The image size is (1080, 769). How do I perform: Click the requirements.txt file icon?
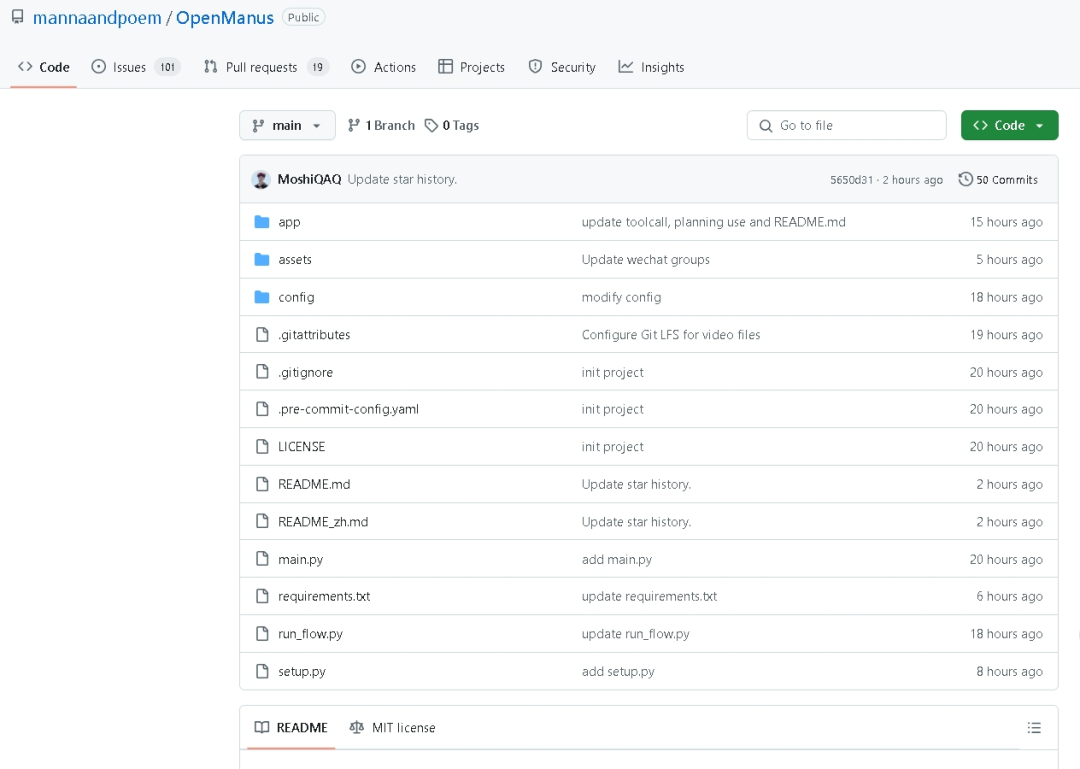262,596
